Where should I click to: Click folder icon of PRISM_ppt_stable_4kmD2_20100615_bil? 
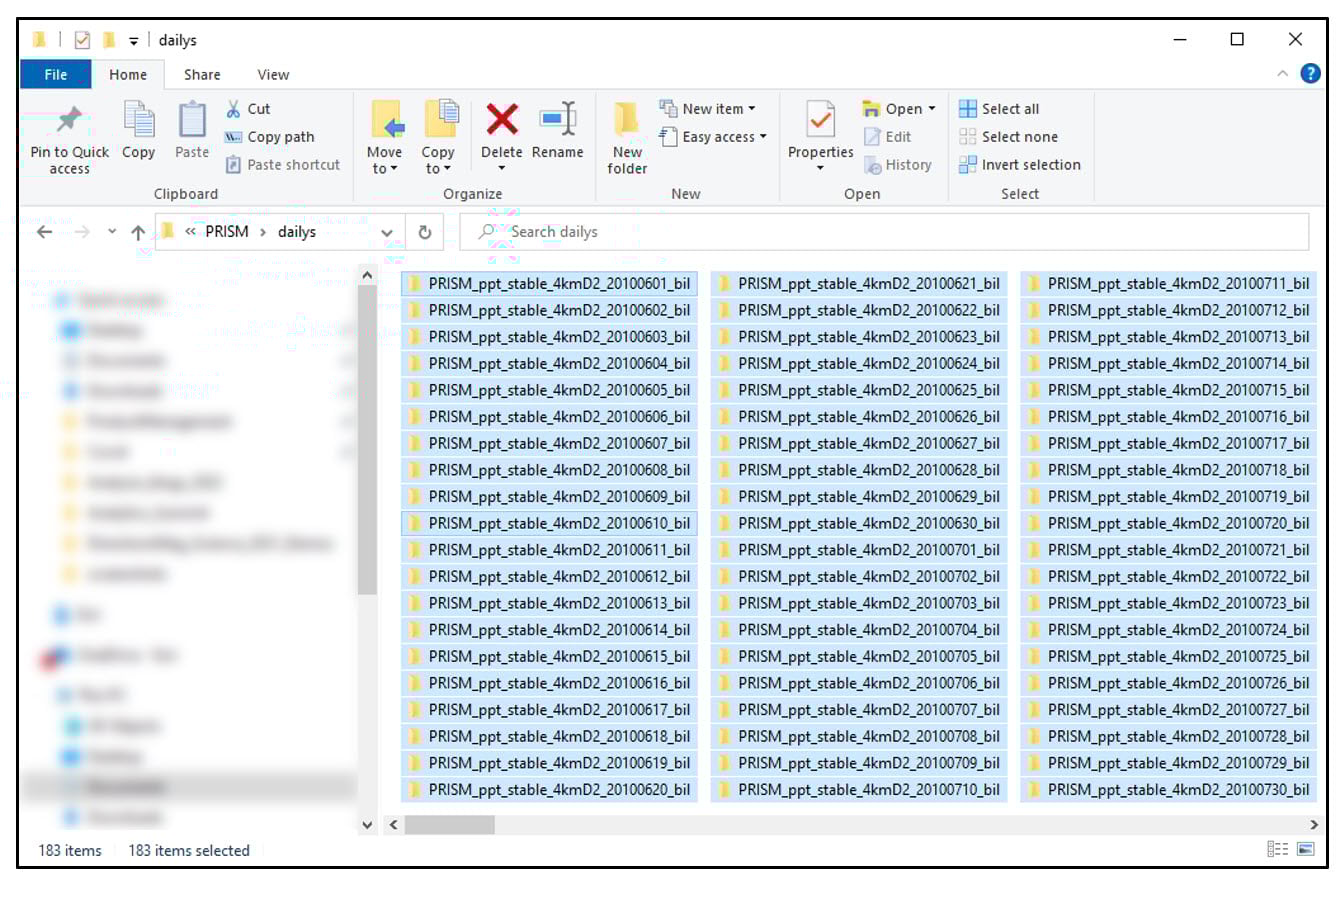point(414,657)
